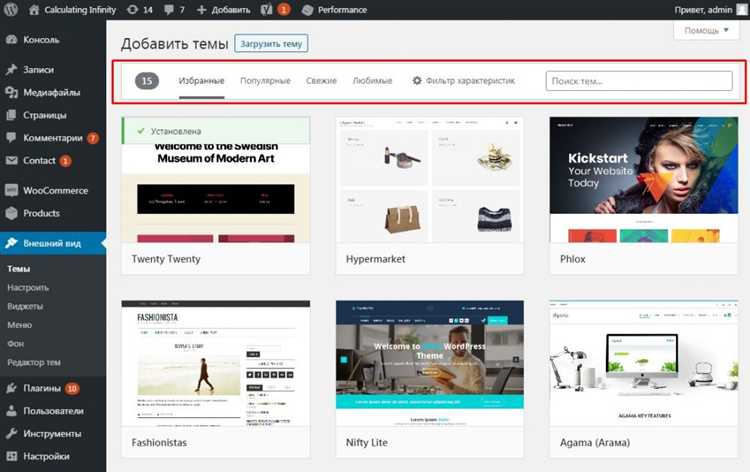Click the WooCommerce label in sidebar
The height and width of the screenshot is (472, 750).
click(x=55, y=190)
